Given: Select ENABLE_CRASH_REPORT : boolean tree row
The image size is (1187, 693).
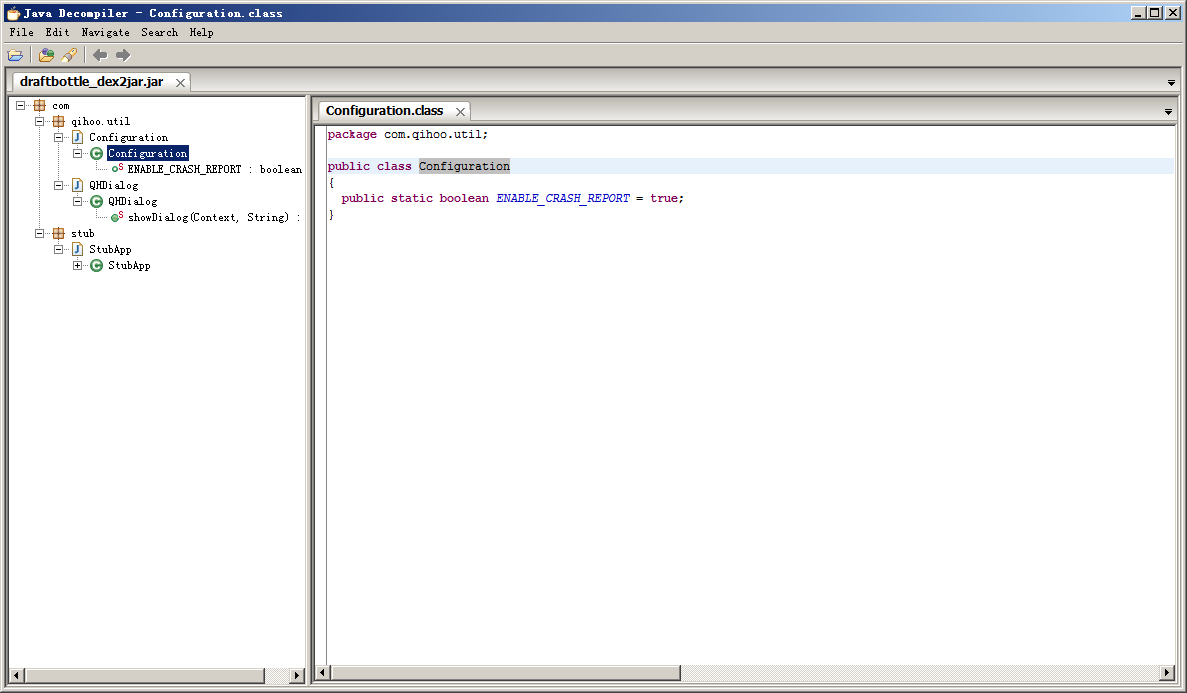Looking at the screenshot, I should point(214,169).
